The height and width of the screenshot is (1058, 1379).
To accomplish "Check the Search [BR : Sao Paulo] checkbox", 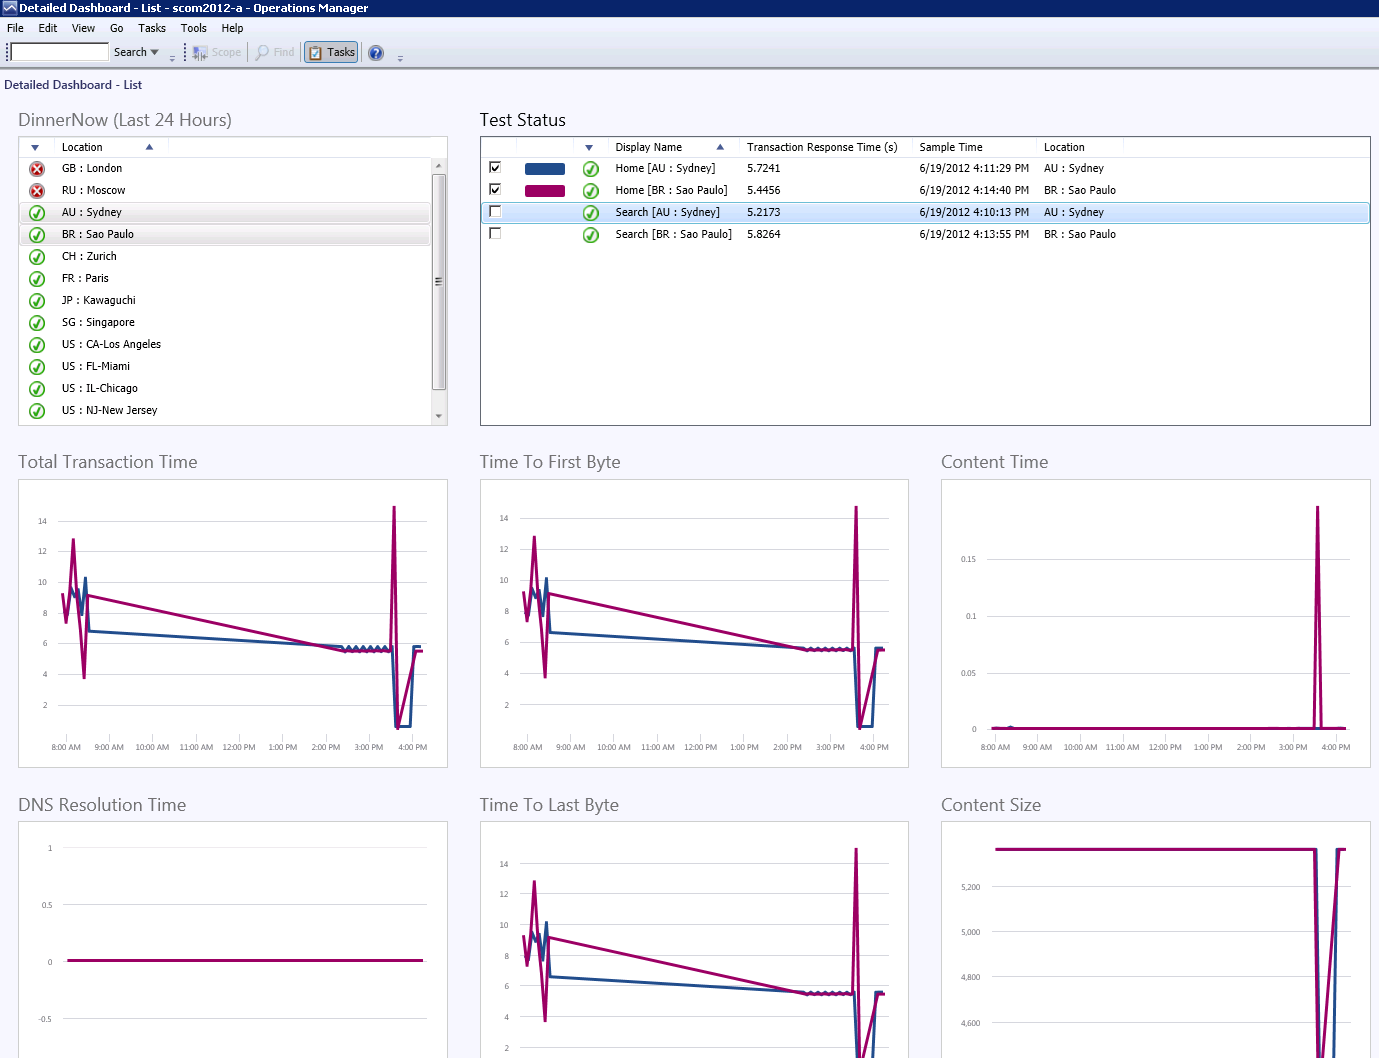I will [495, 233].
